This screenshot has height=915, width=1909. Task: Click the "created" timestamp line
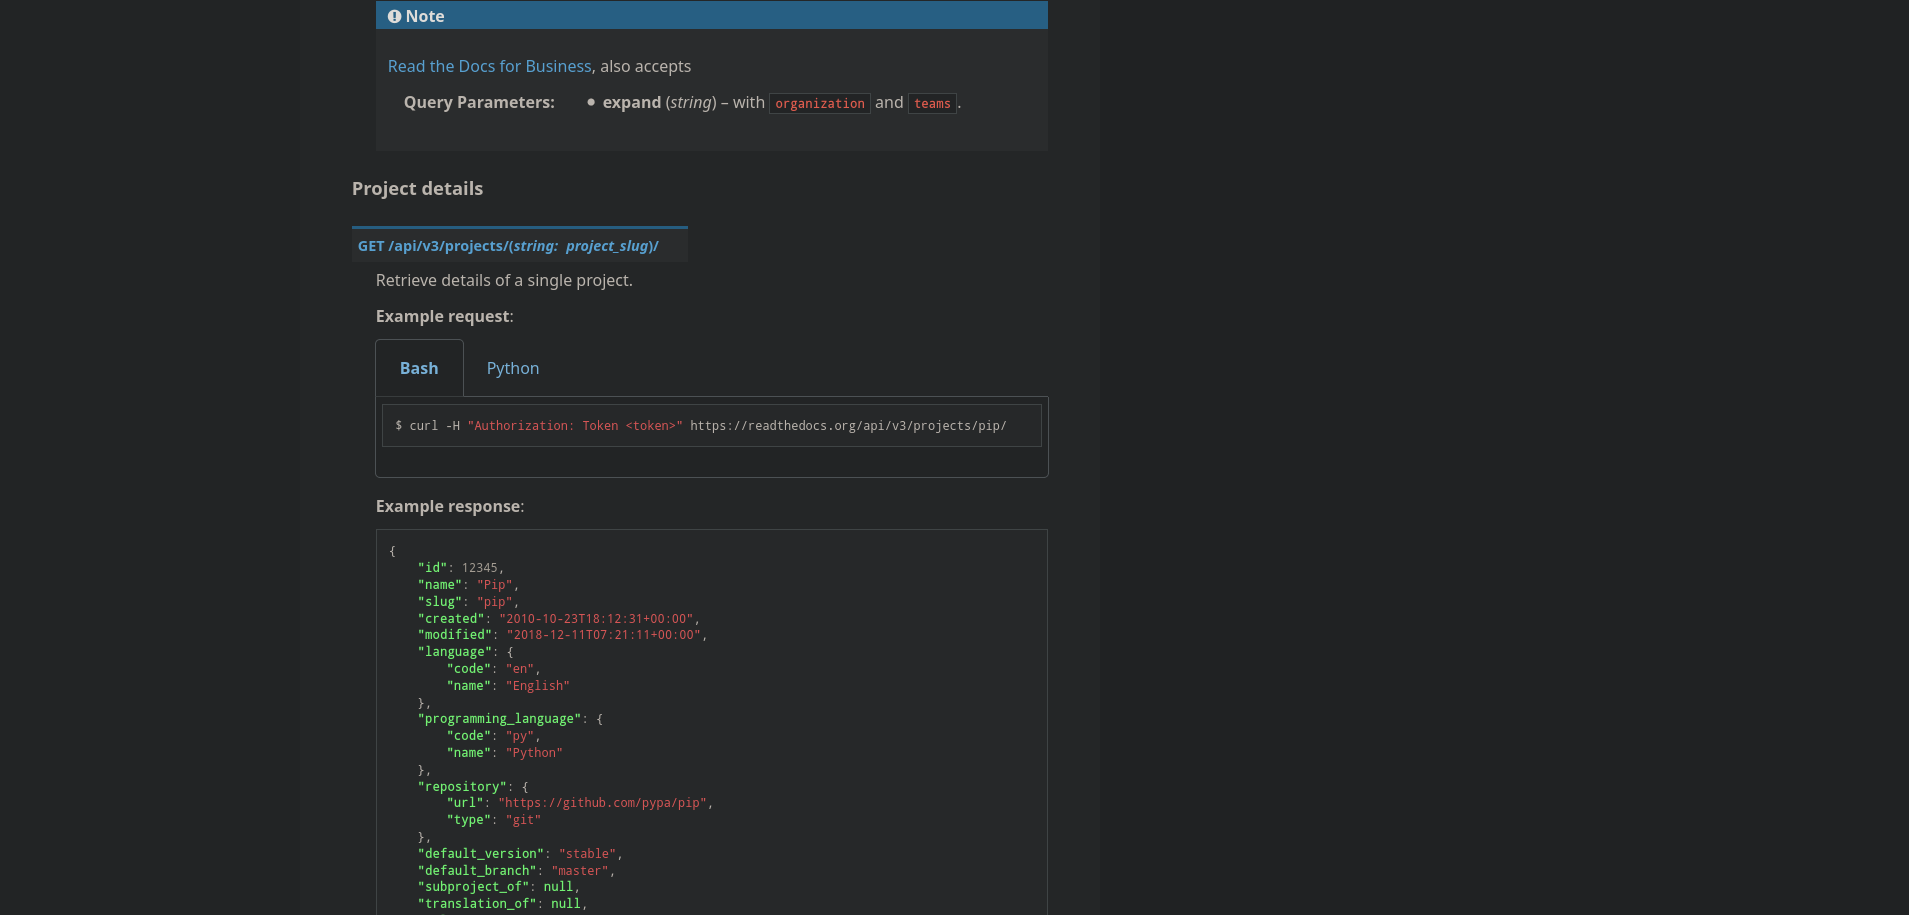(559, 619)
